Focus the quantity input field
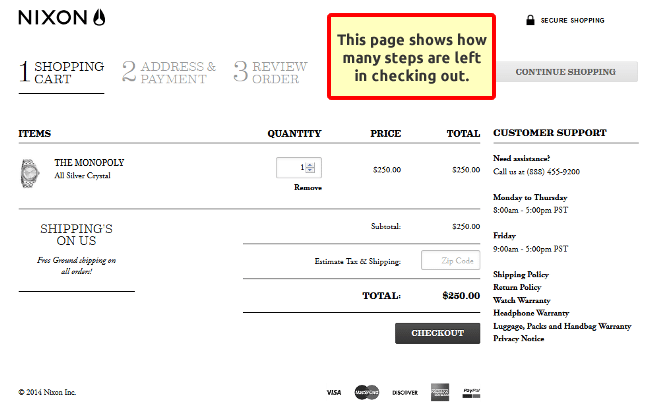 [299, 167]
